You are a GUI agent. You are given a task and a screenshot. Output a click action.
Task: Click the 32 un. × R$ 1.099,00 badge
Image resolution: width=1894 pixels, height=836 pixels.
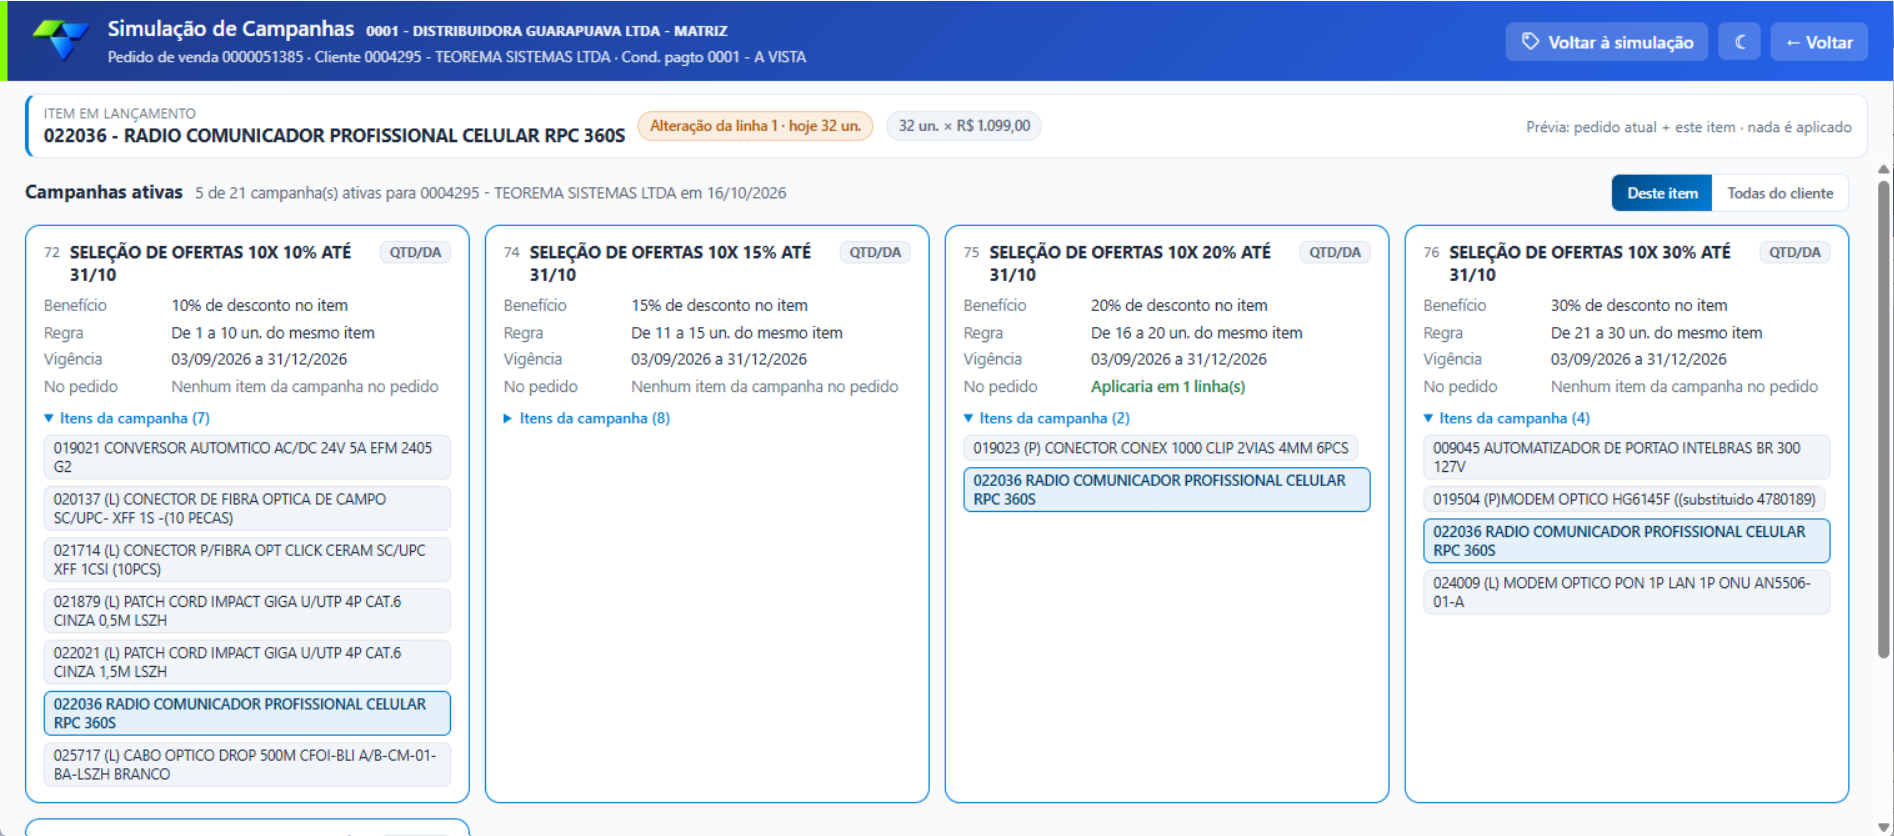pyautogui.click(x=964, y=126)
